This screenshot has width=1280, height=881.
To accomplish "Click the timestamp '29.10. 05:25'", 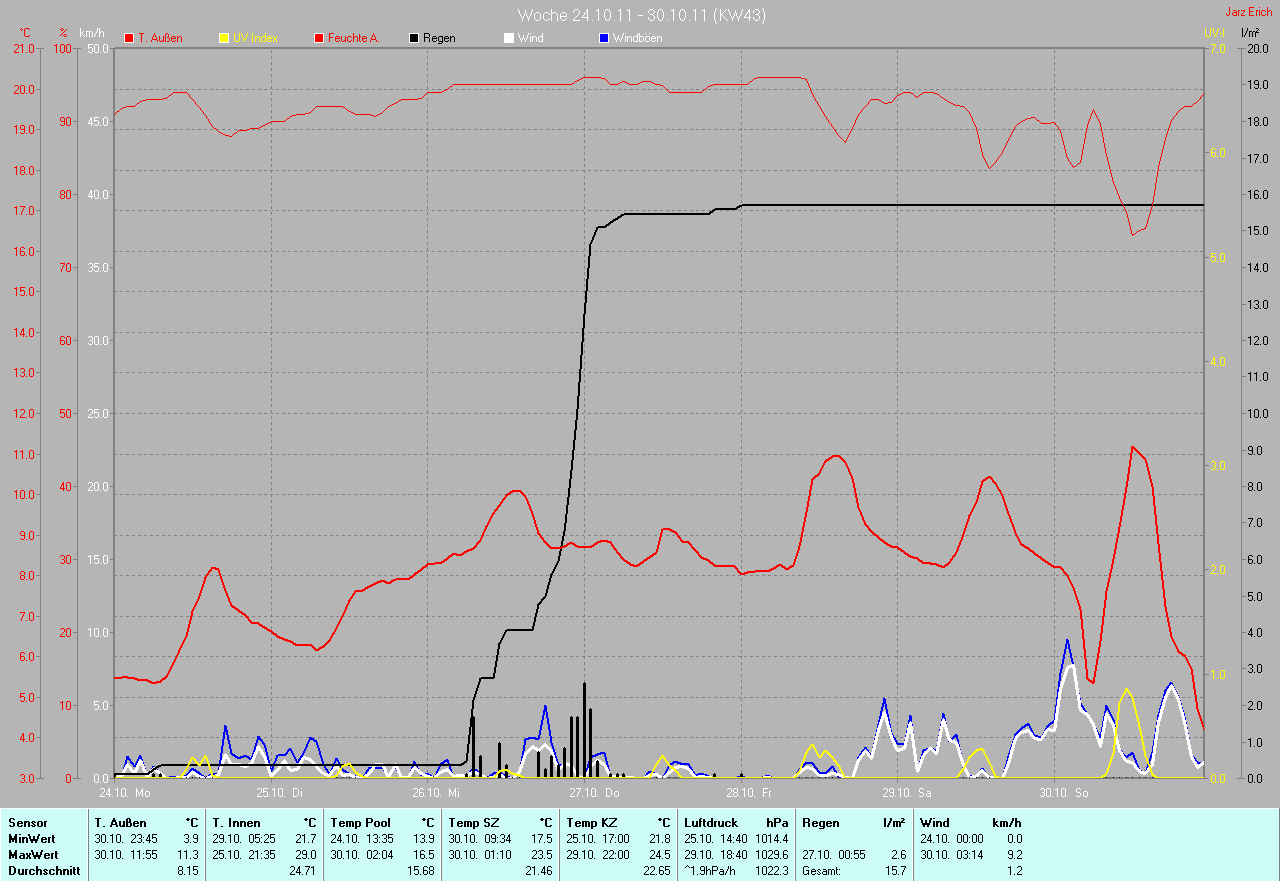I will click(x=244, y=838).
